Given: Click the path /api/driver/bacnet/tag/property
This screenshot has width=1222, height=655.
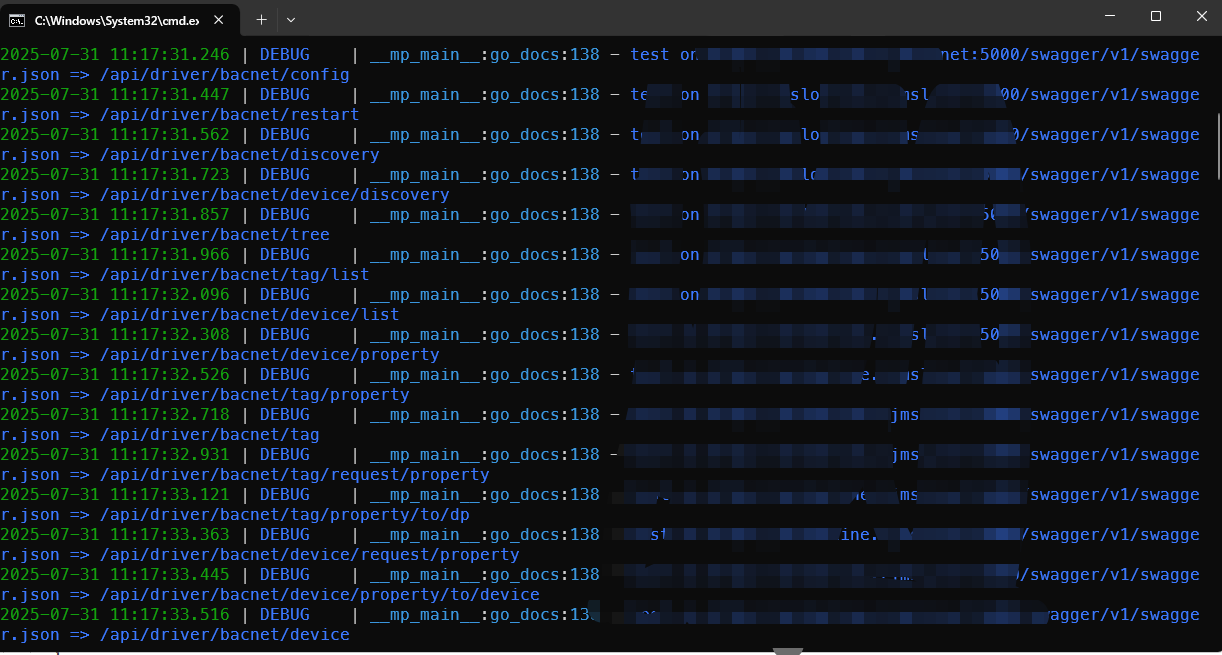Looking at the screenshot, I should [255, 395].
